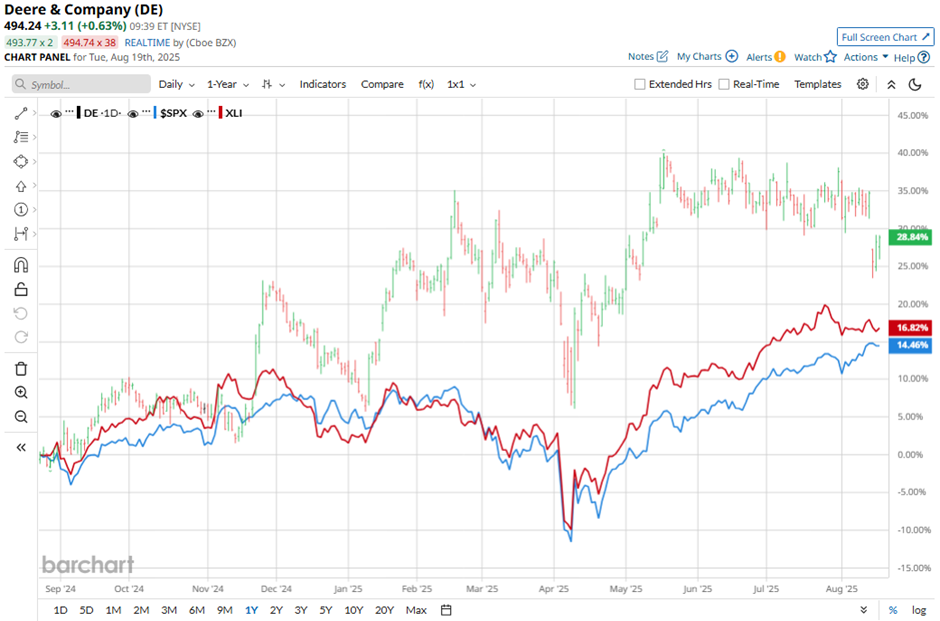Open the 1x1 grid layout dropdown
The width and height of the screenshot is (940, 621).
click(x=462, y=85)
